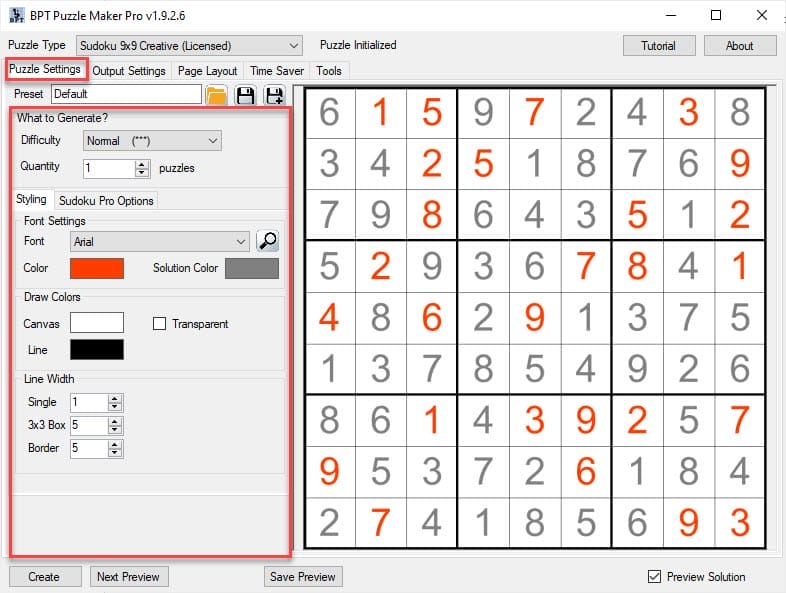The image size is (786, 593).
Task: Toggle the Preview Solution checkbox
Action: click(x=654, y=577)
